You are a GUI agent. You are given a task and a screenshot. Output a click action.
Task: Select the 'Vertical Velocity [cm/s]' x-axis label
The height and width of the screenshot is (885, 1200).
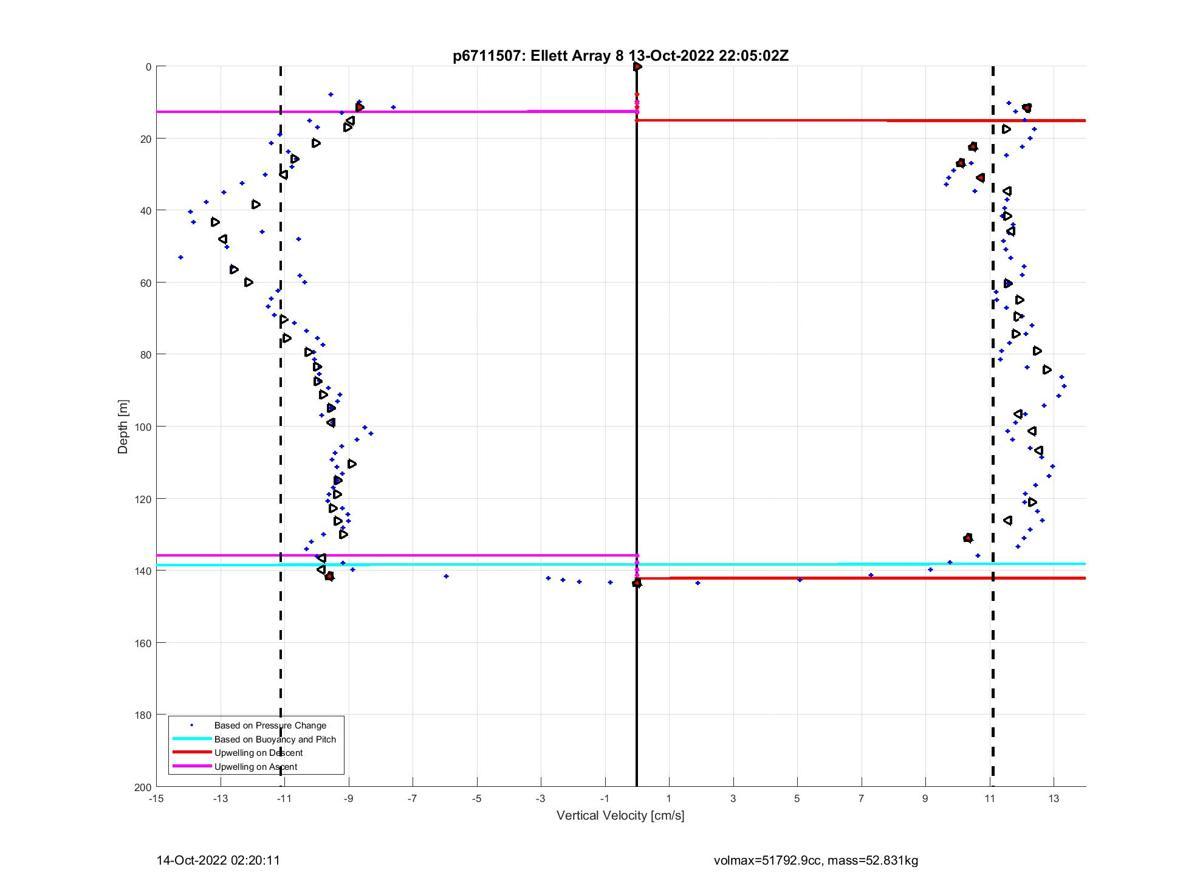[620, 815]
